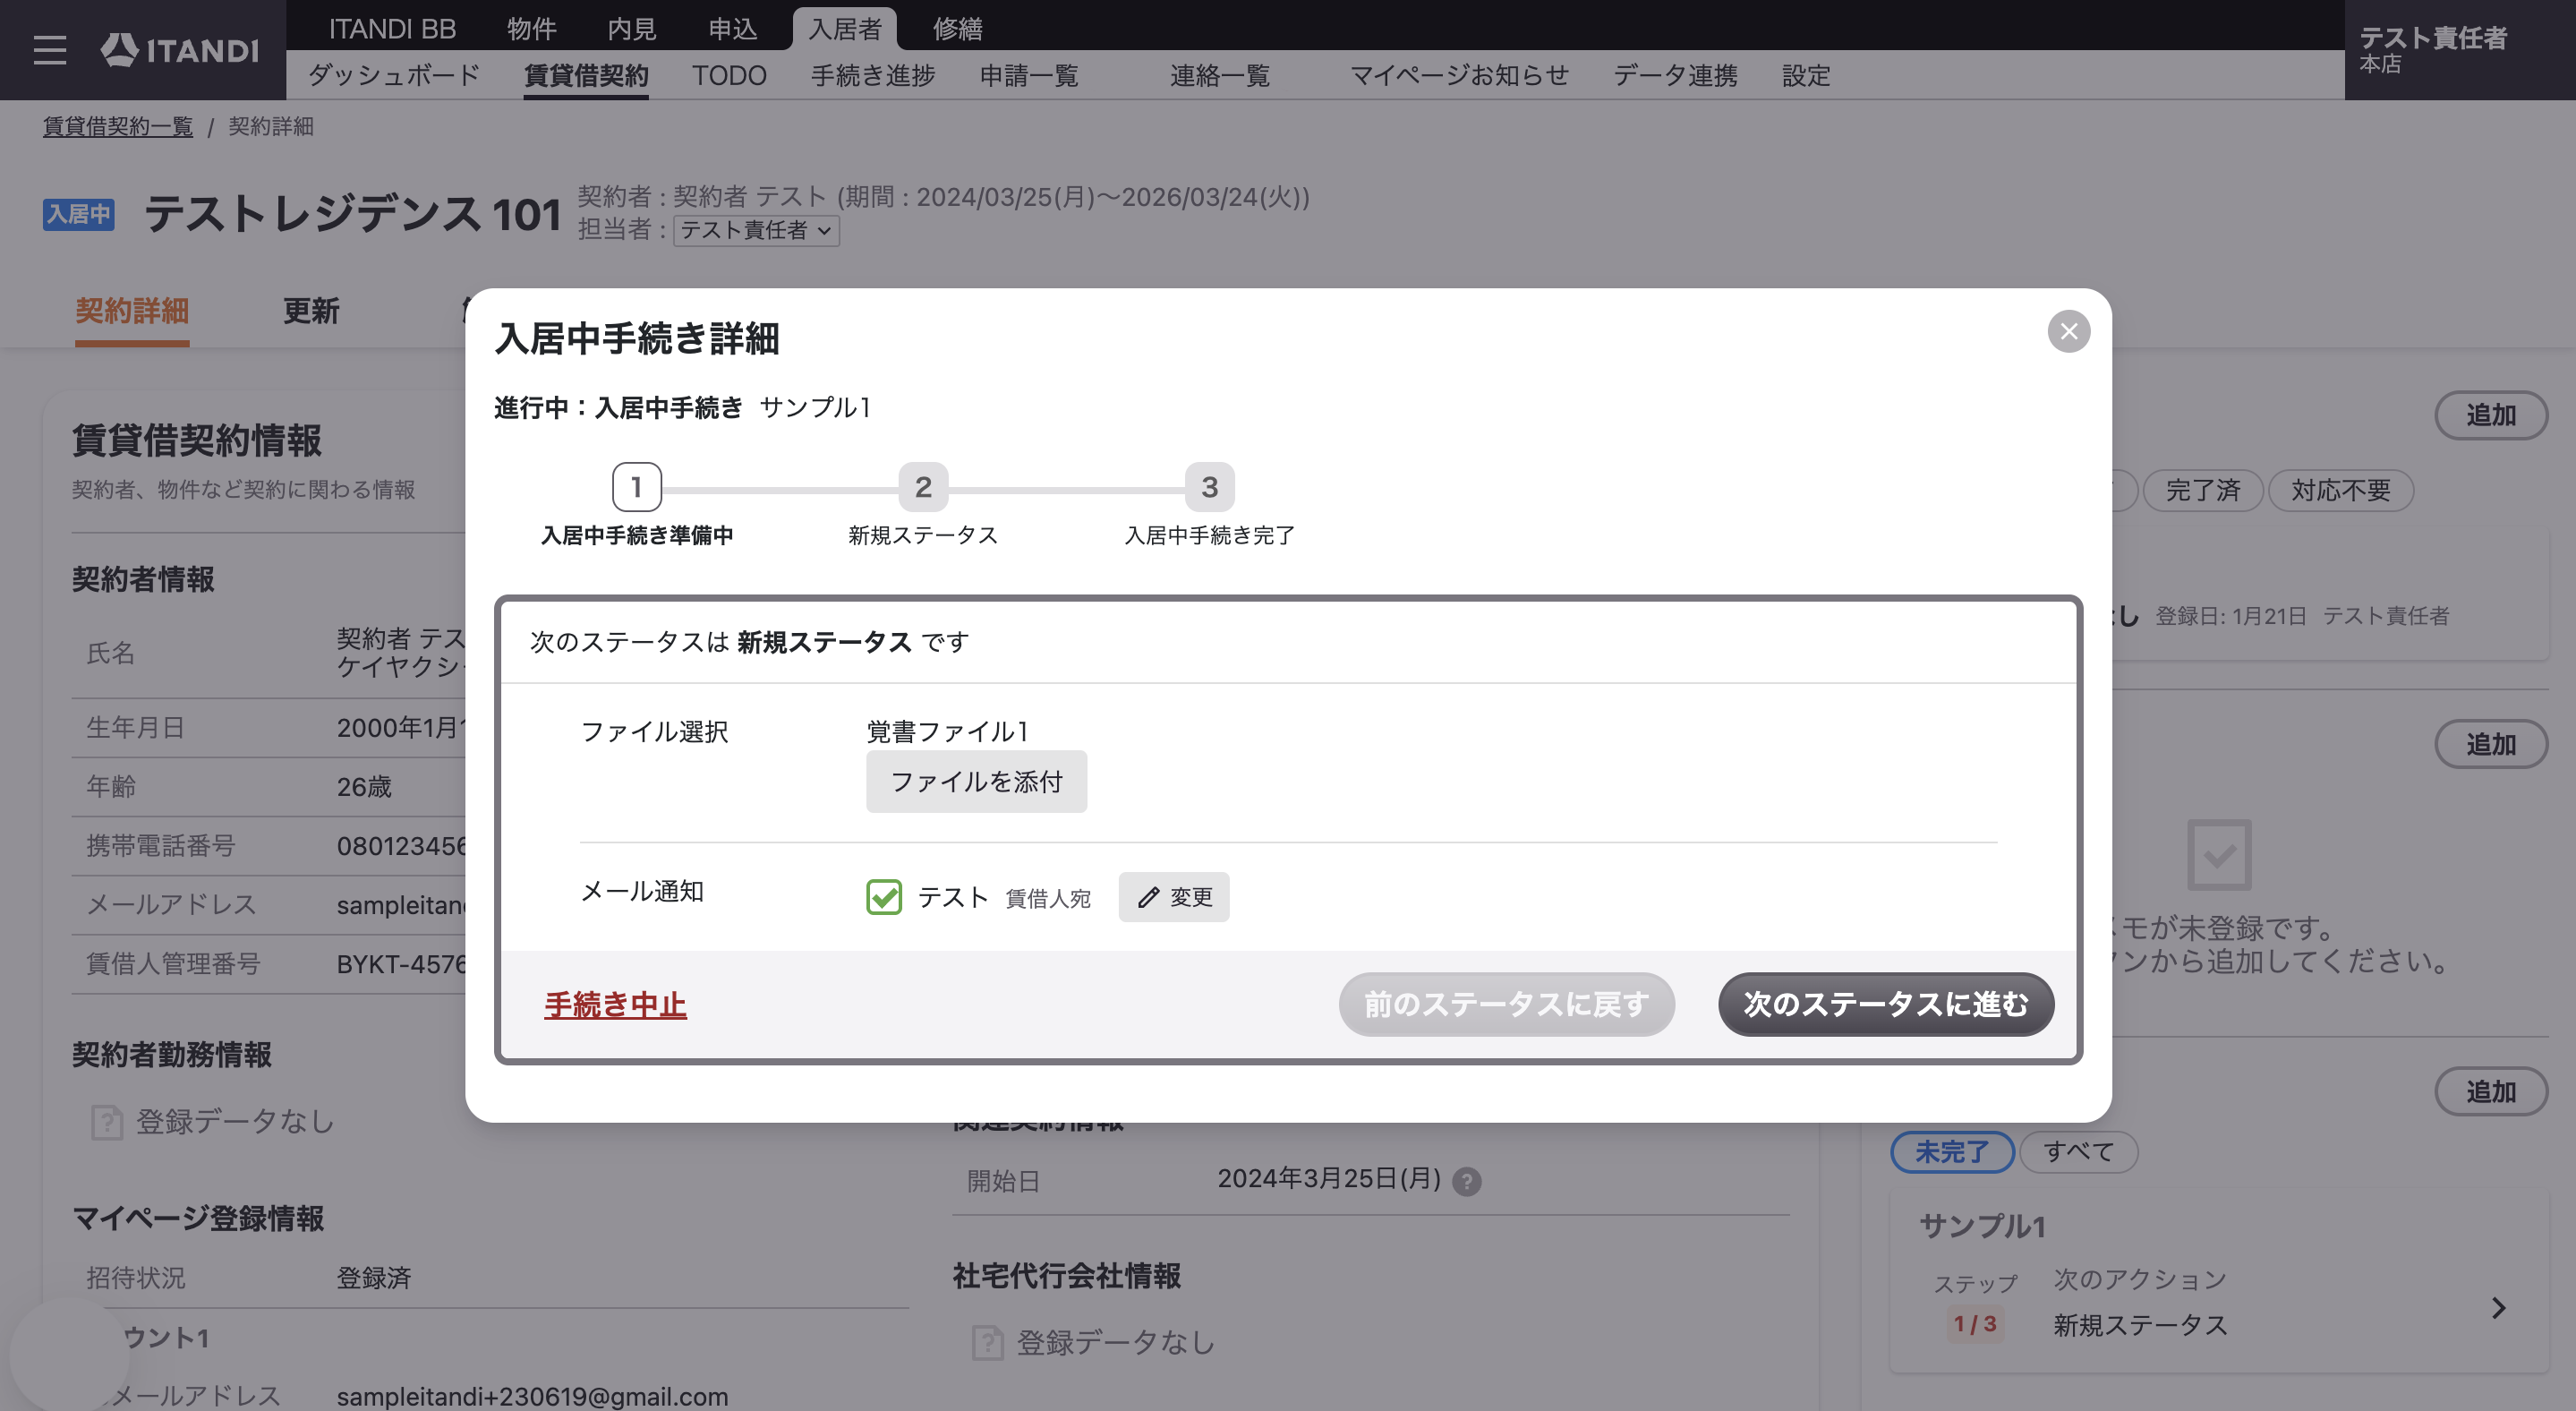
Task: Open TODO menu item
Action: [x=729, y=76]
